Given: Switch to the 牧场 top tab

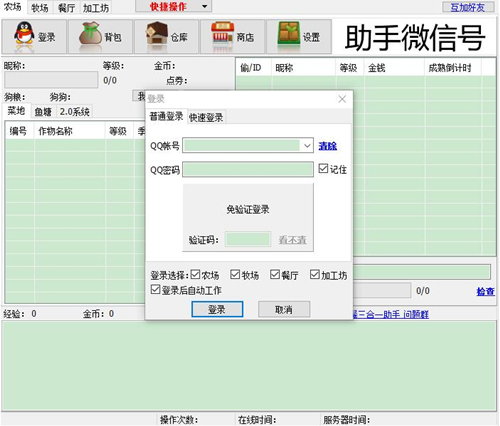Looking at the screenshot, I should click(40, 8).
